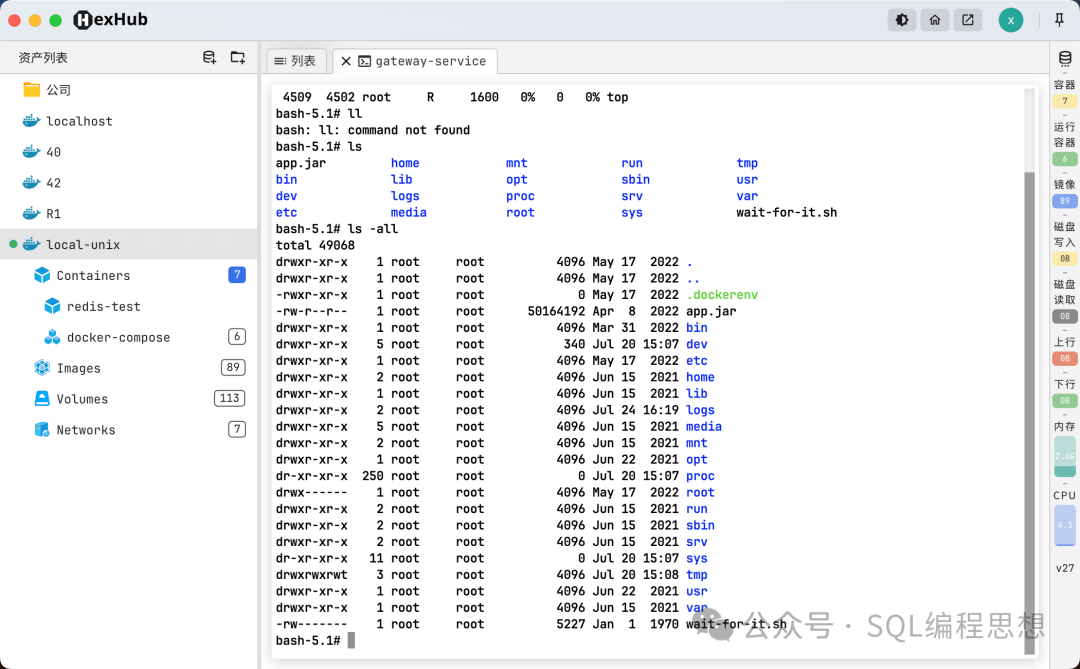Click the 下行 download badge
The image size is (1080, 669).
tap(1065, 401)
